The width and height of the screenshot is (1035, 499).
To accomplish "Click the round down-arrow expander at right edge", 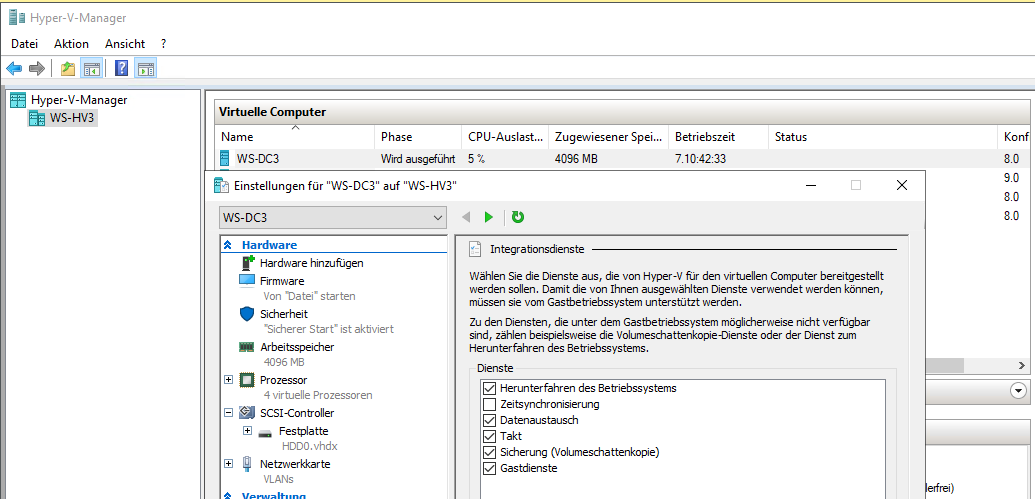I will 1018,391.
